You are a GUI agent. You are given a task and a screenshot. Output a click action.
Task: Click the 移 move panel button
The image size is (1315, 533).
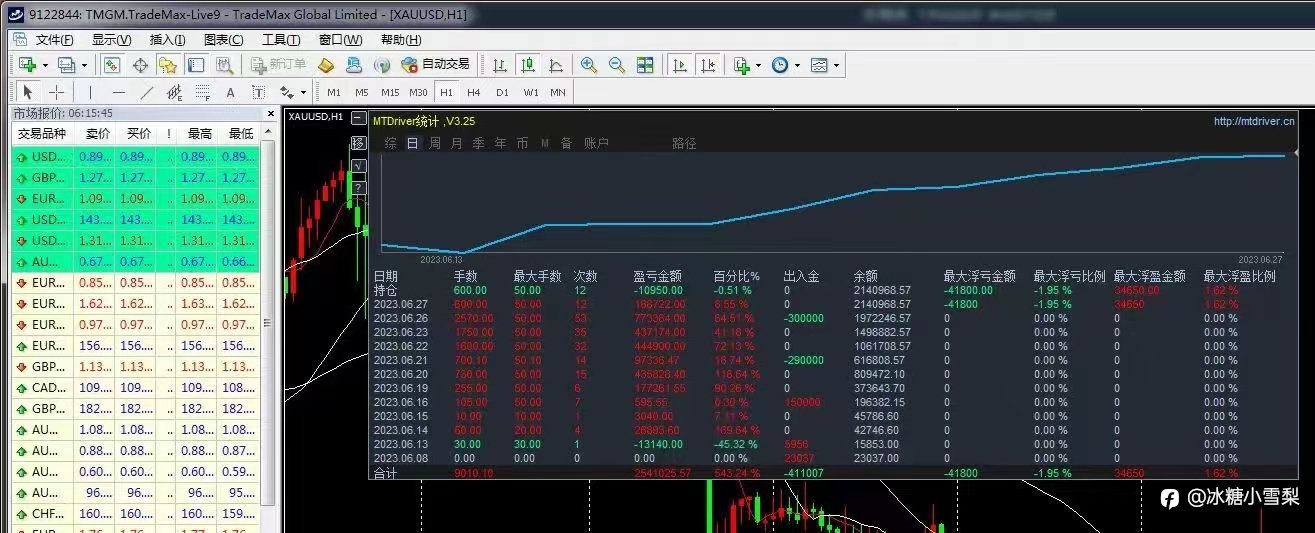(x=359, y=144)
